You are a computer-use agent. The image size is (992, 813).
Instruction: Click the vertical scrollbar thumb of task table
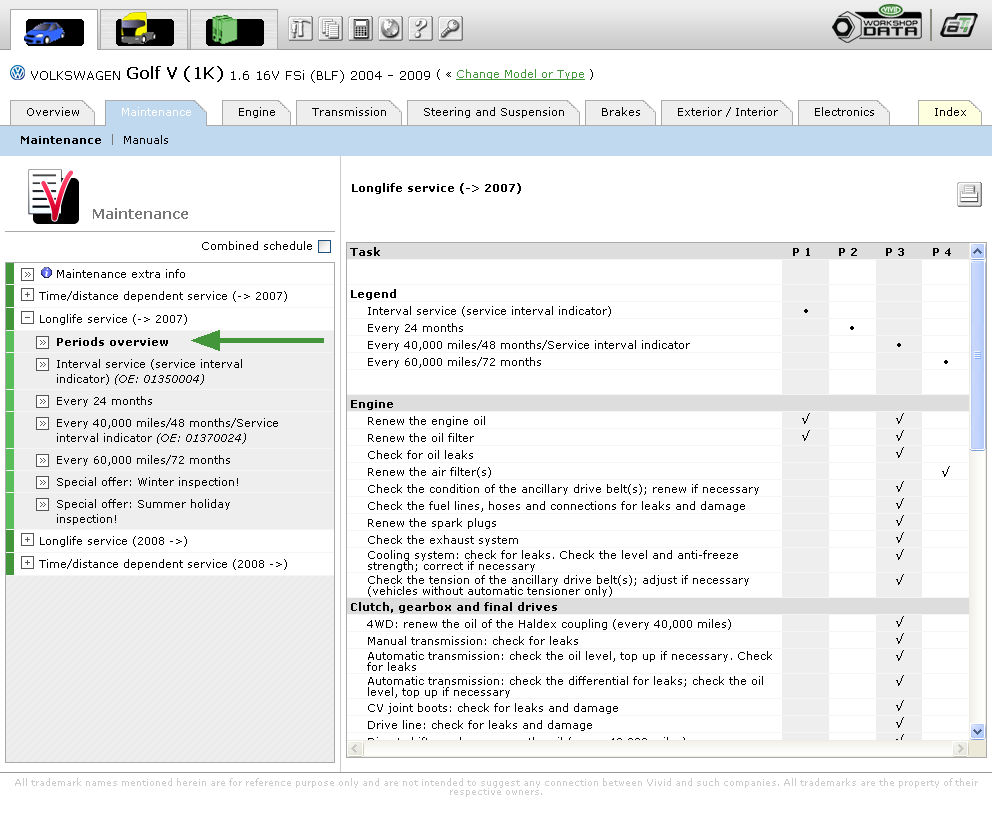977,355
